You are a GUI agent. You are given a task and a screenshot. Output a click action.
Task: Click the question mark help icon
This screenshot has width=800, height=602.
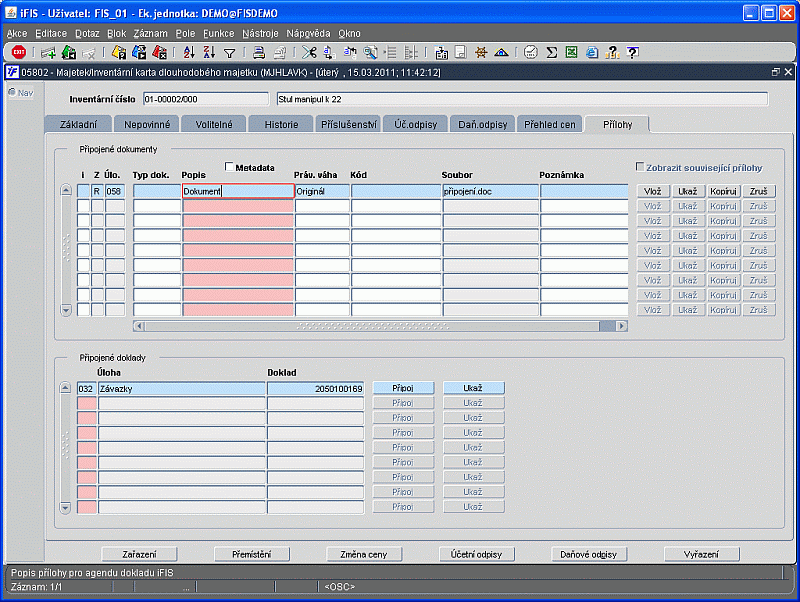pos(633,52)
